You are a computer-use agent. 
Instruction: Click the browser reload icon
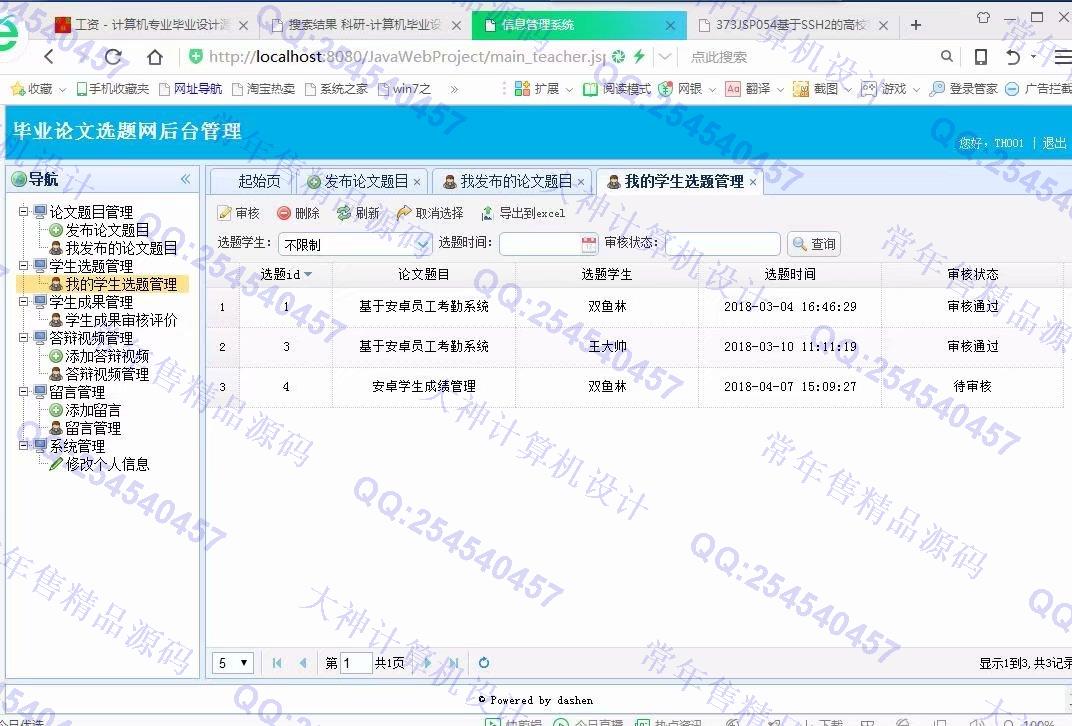click(113, 57)
